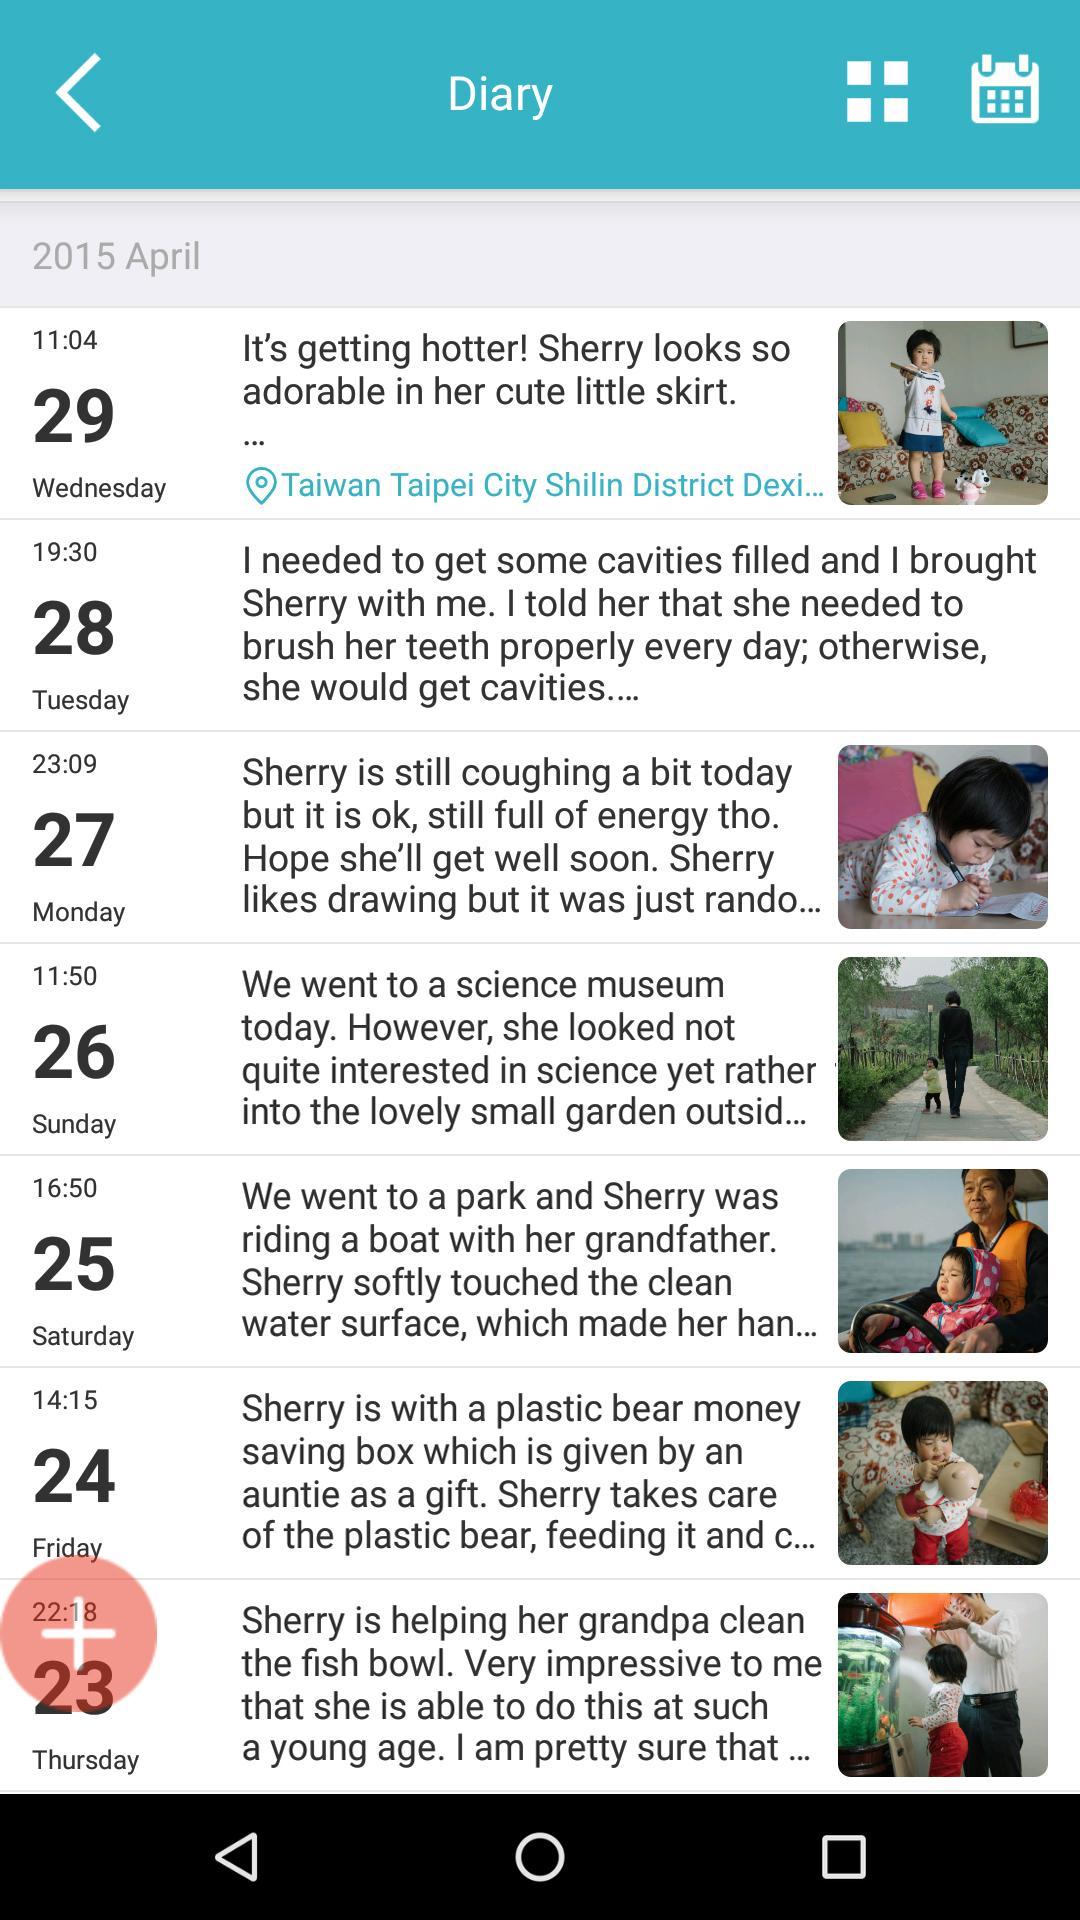This screenshot has height=1920, width=1080.
Task: Open photo of Sherry drawing
Action: (x=943, y=837)
